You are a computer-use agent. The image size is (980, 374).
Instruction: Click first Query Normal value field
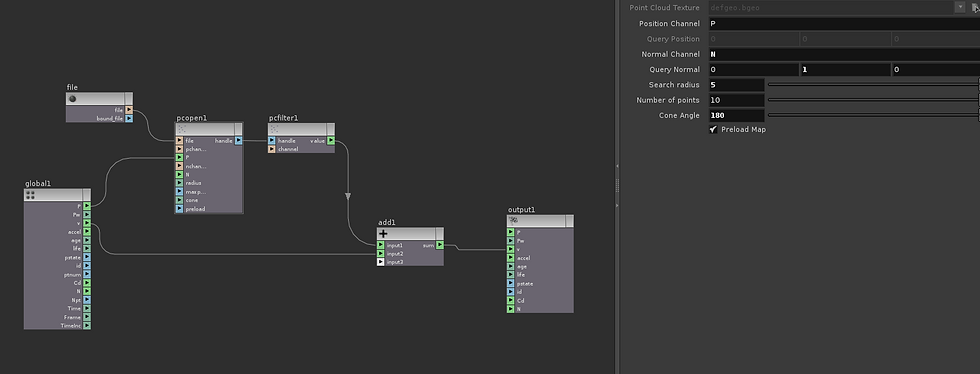click(754, 69)
